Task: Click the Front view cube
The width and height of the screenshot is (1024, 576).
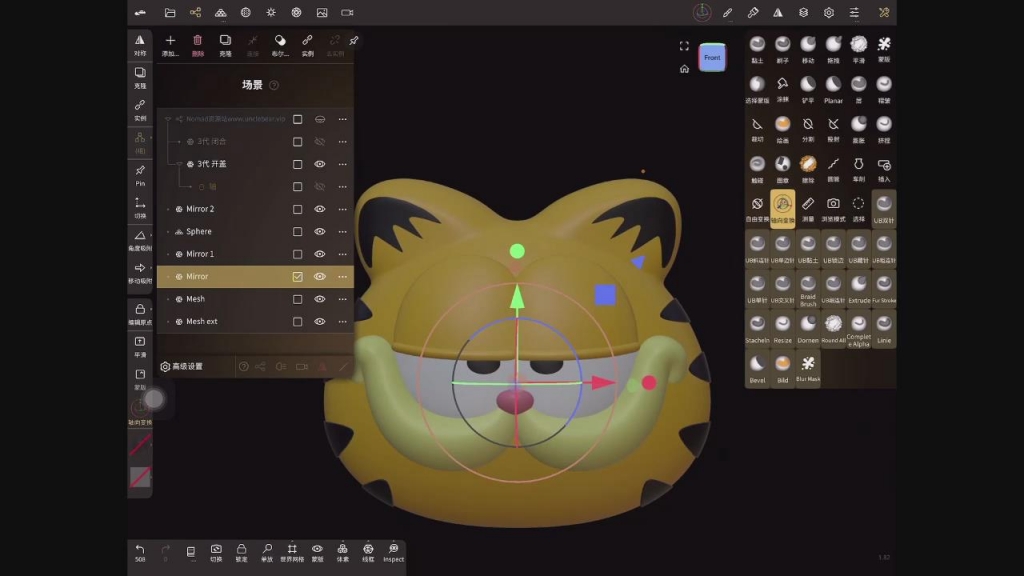Action: [x=712, y=57]
